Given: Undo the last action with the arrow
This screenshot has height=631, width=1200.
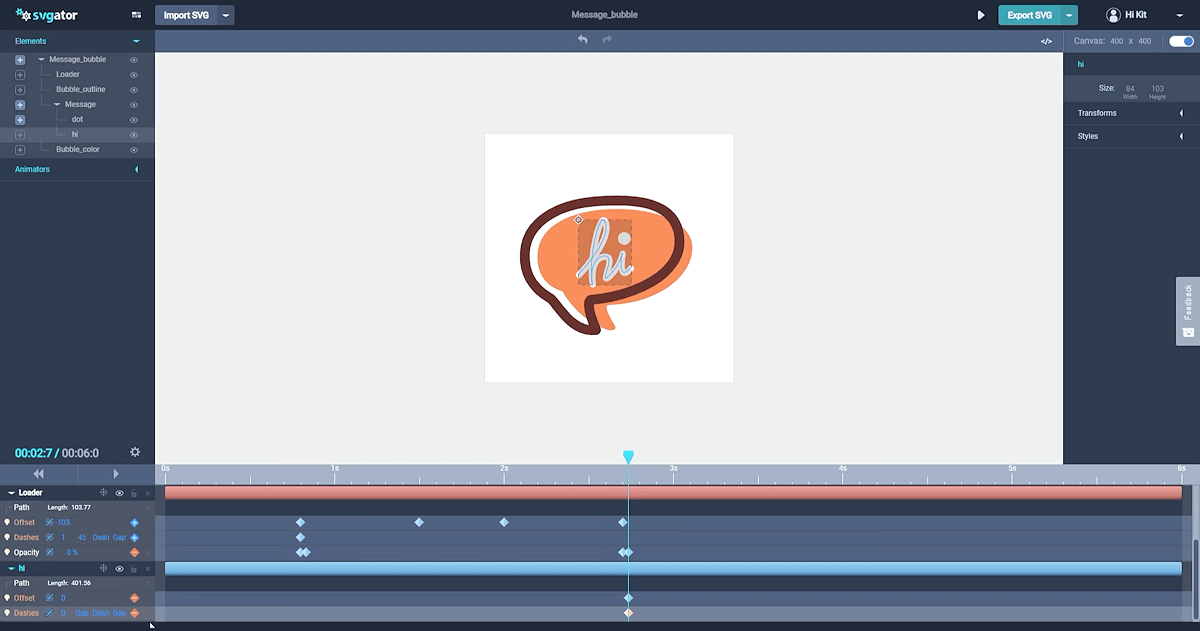Looking at the screenshot, I should (x=582, y=40).
